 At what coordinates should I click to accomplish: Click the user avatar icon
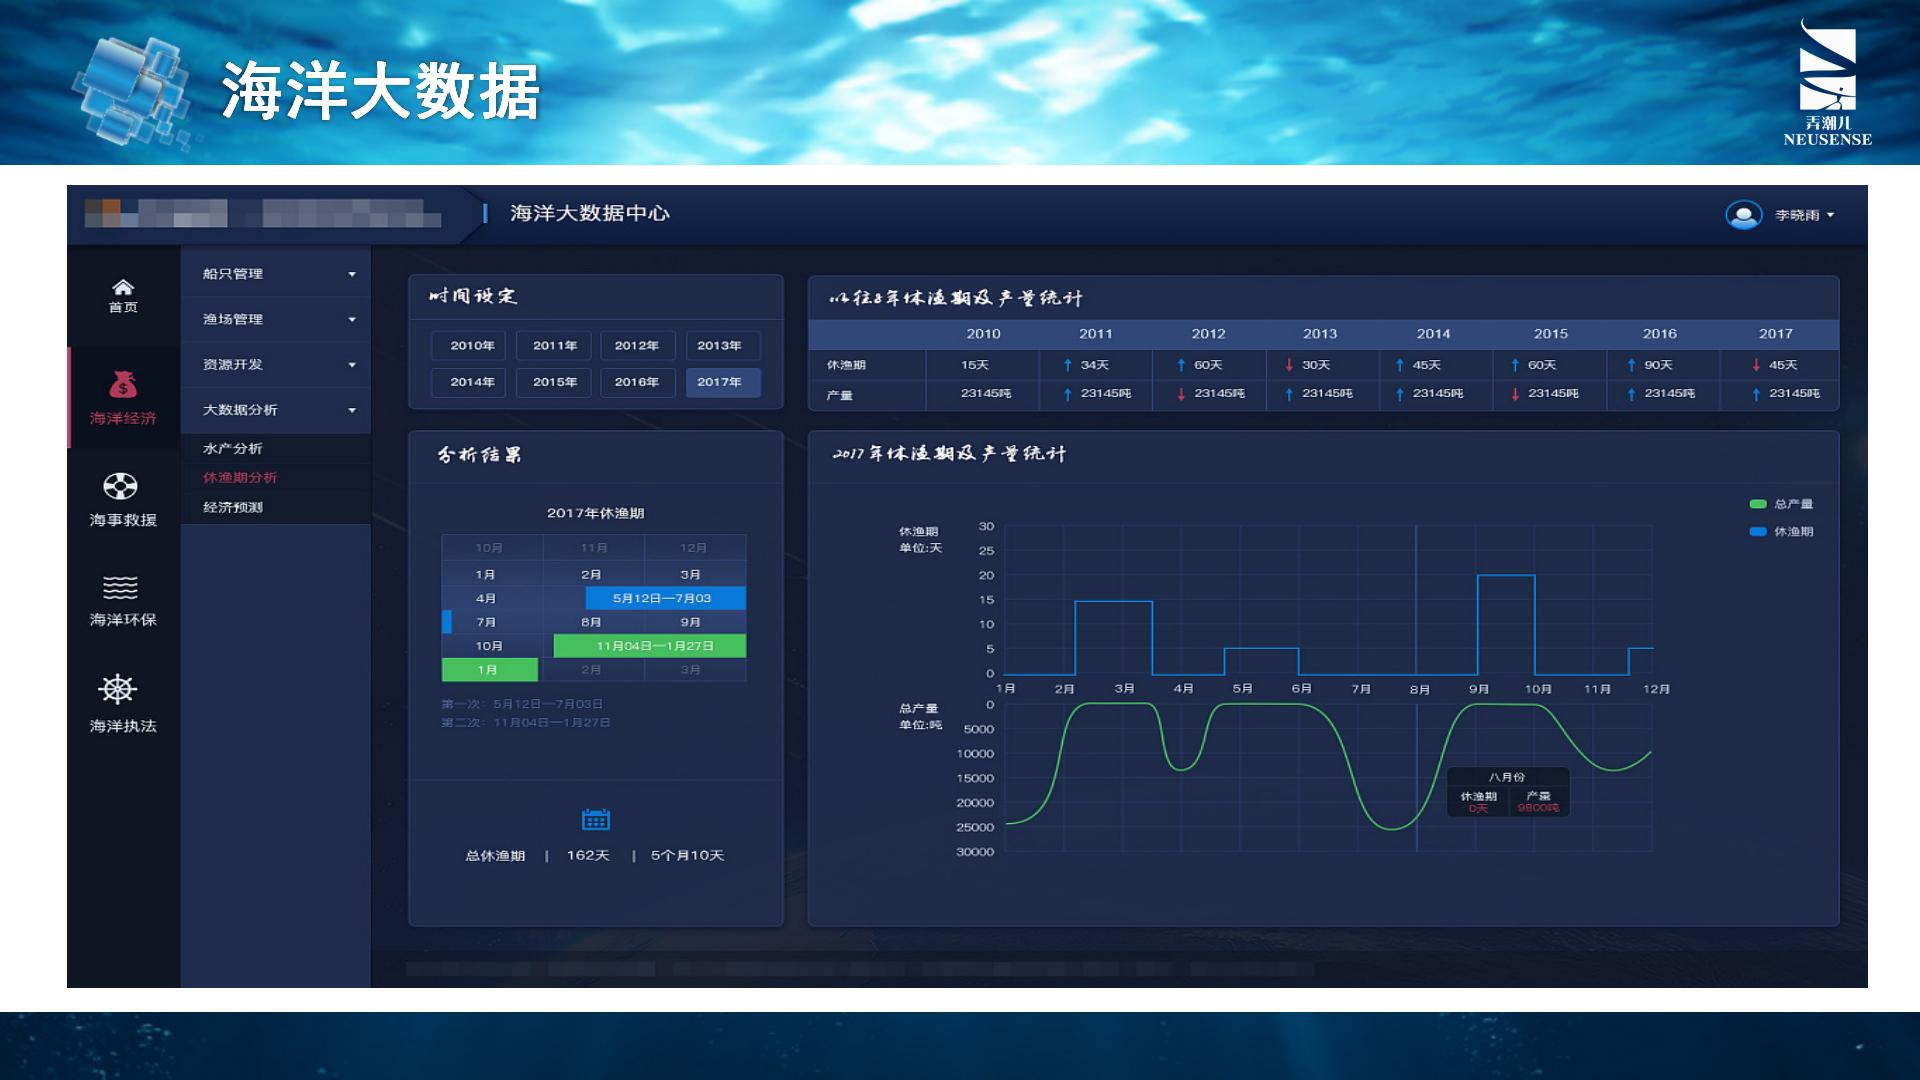(x=1743, y=215)
